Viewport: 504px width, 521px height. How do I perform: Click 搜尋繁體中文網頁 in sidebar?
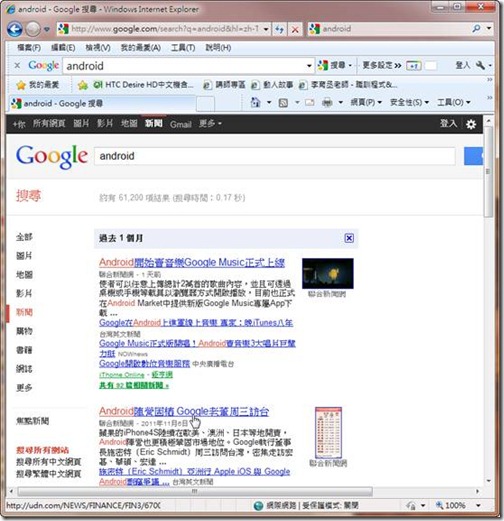tap(49, 474)
